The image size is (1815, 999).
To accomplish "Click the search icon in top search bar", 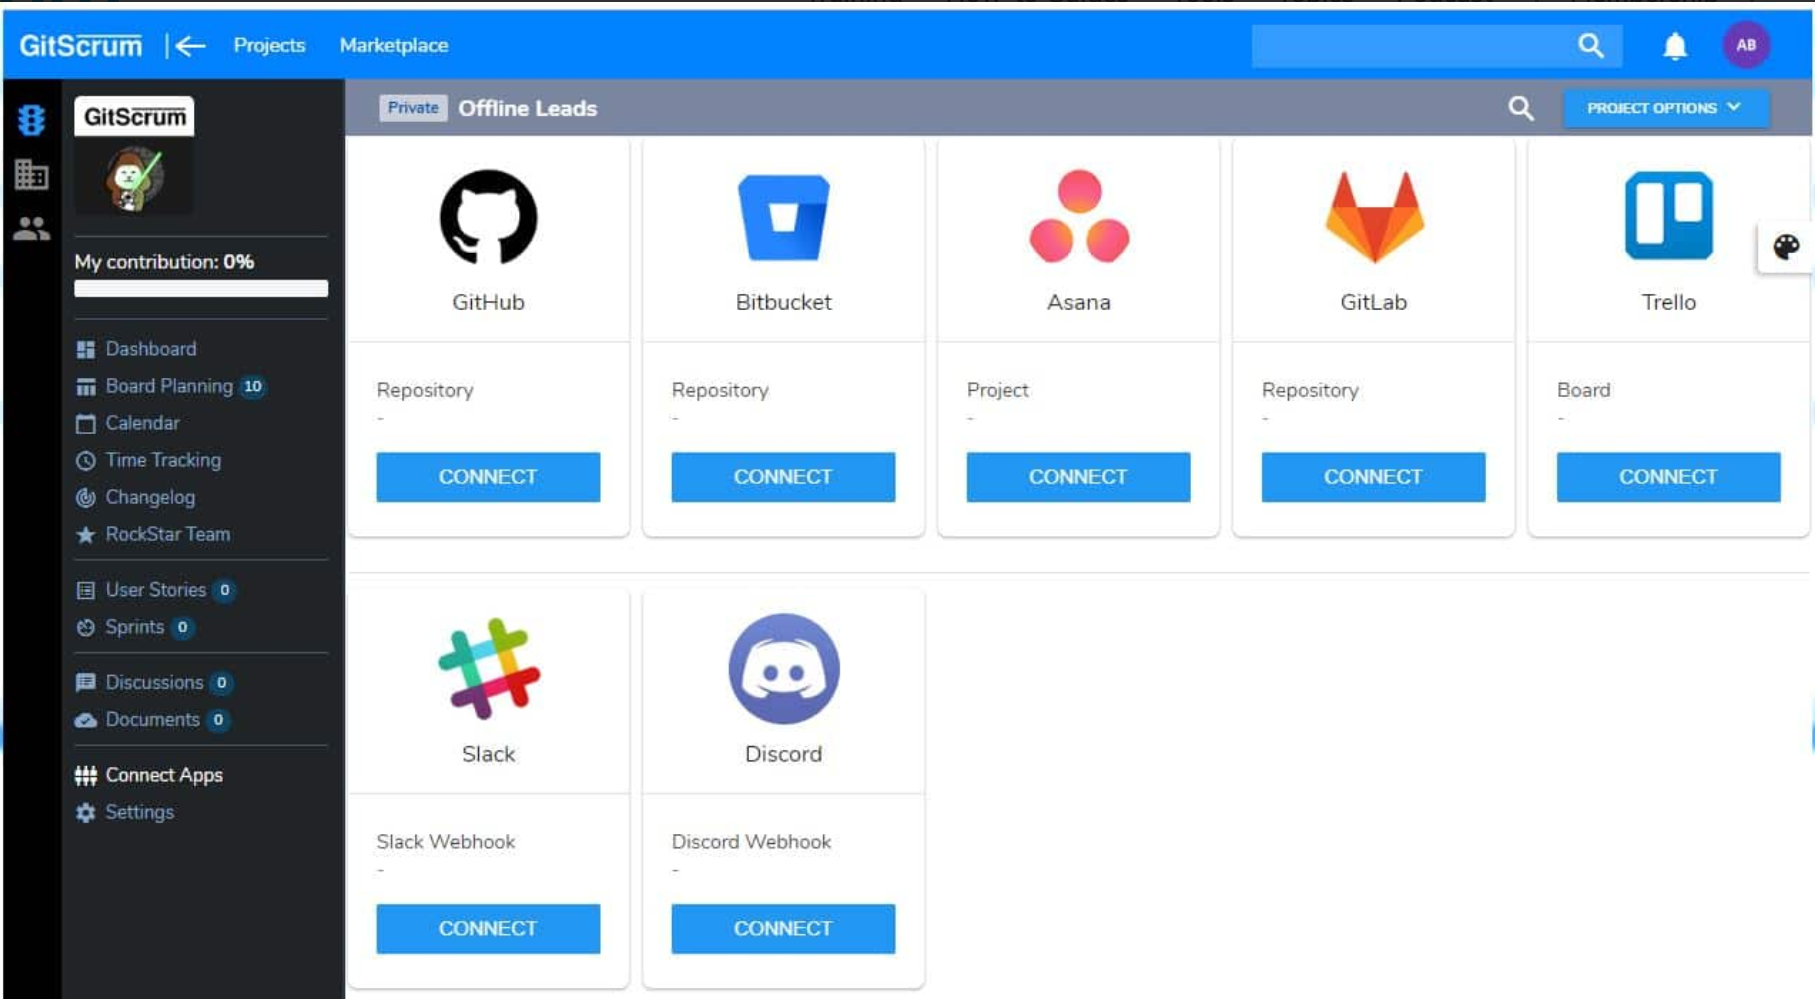I will pyautogui.click(x=1590, y=45).
